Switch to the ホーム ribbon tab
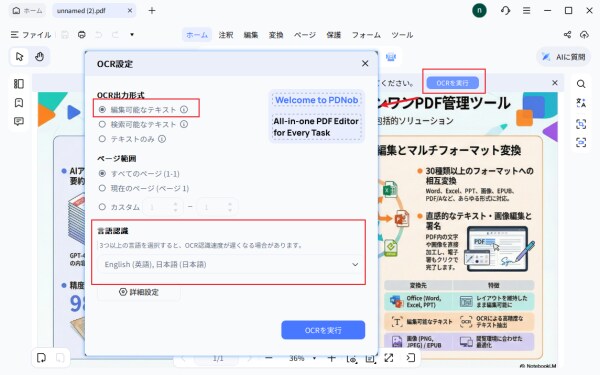Screen dimensions: 600x375 (197, 35)
